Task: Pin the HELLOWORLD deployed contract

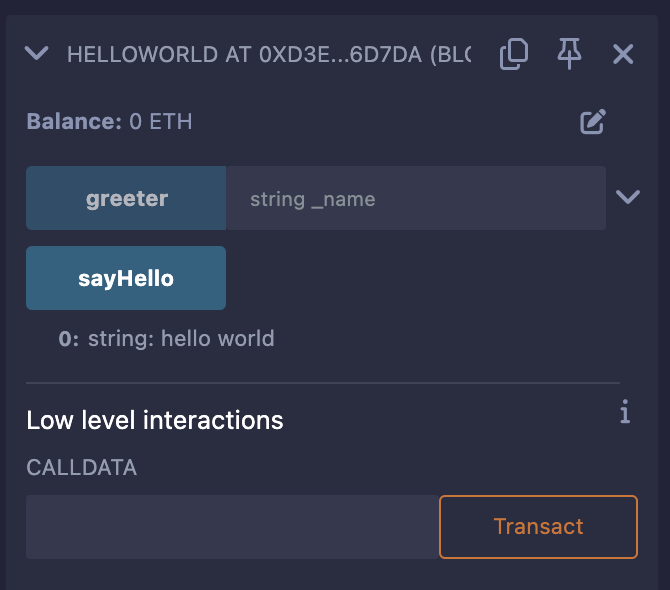Action: click(x=569, y=54)
